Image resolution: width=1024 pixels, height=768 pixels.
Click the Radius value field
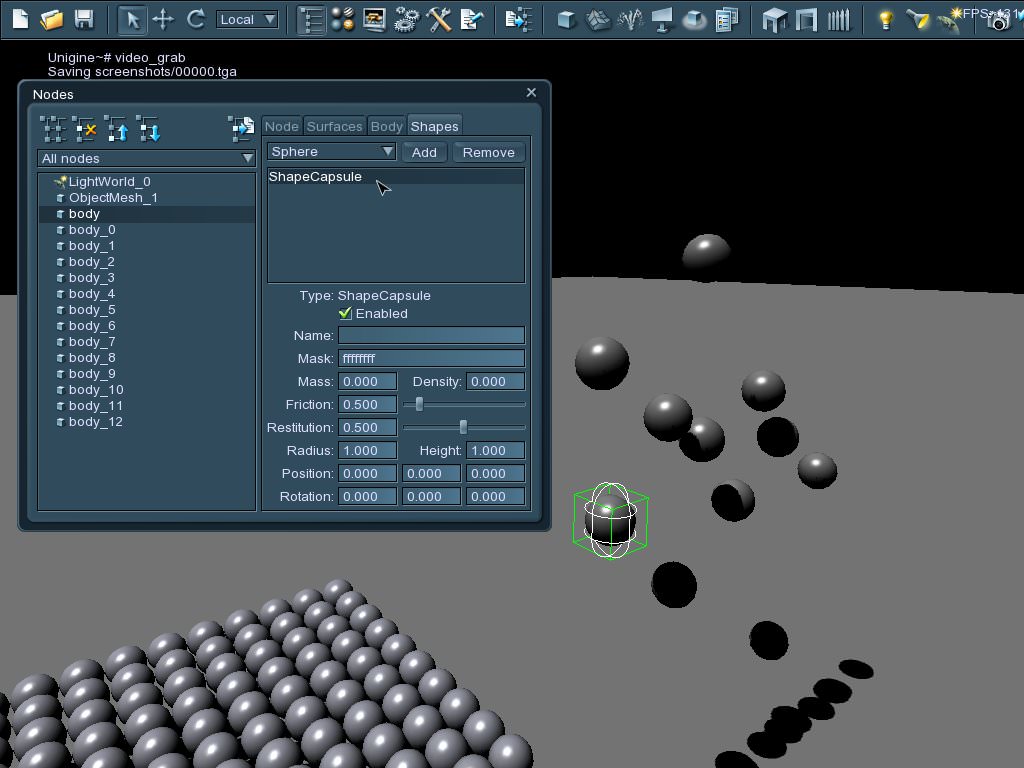[x=367, y=451]
